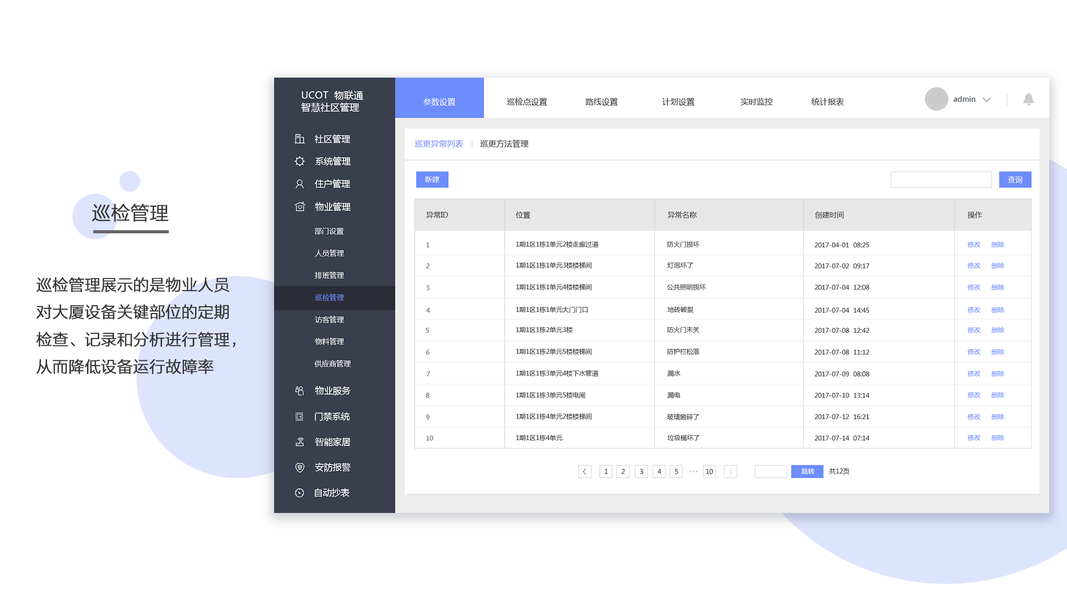The height and width of the screenshot is (600, 1067).
Task: Click the 创建时间 column header
Action: coord(829,215)
